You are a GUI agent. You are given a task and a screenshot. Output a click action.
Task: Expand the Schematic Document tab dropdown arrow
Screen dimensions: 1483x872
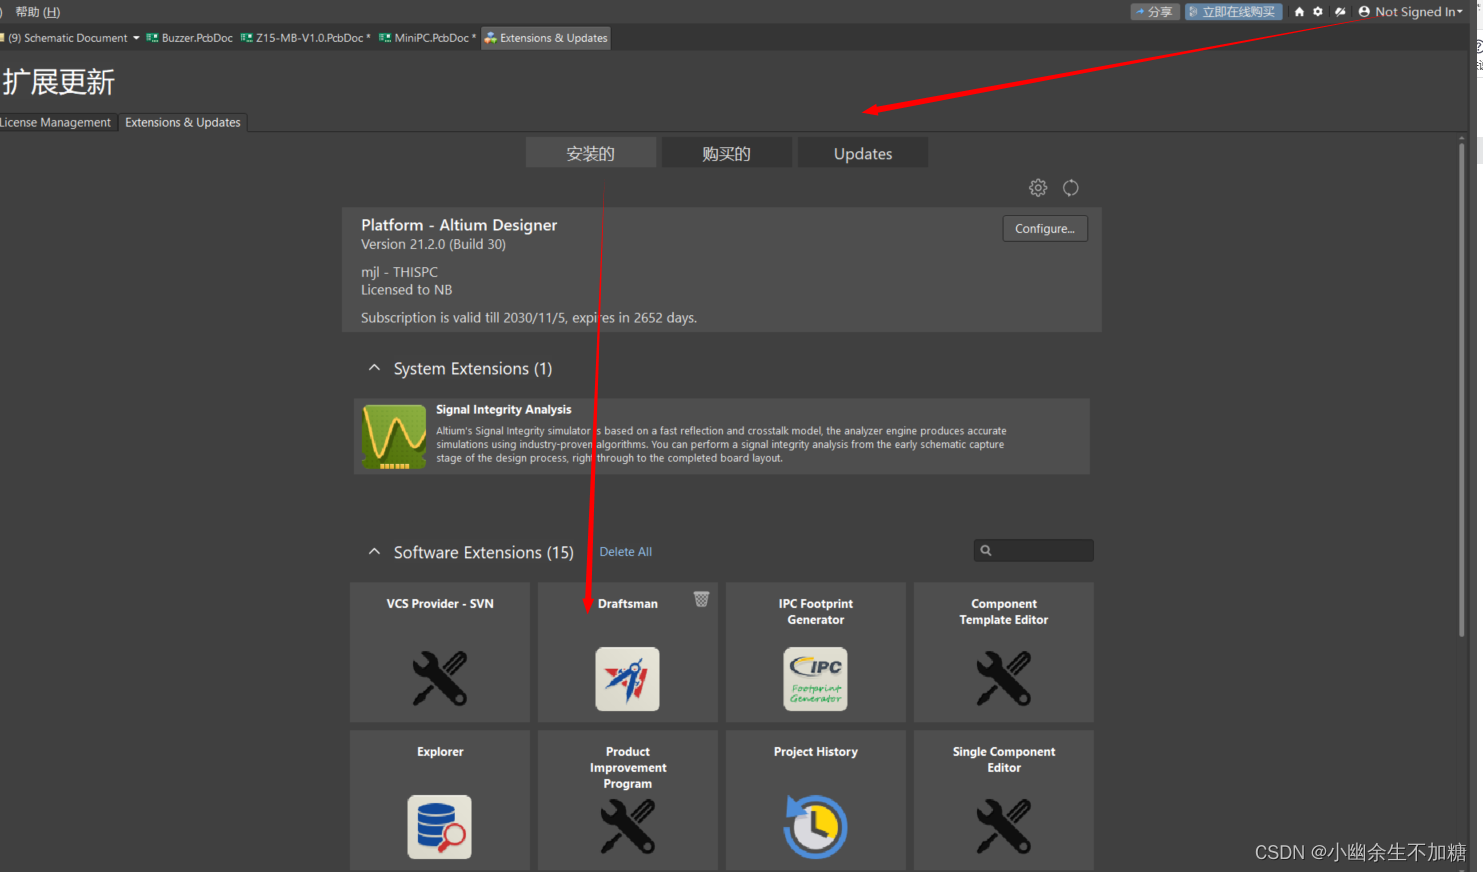(136, 38)
